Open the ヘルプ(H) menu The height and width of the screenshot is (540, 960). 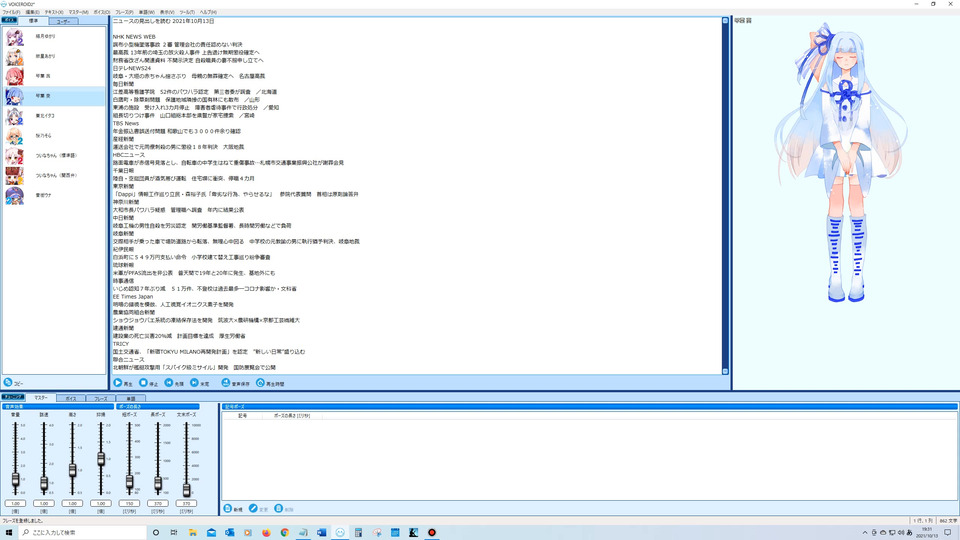(x=208, y=12)
